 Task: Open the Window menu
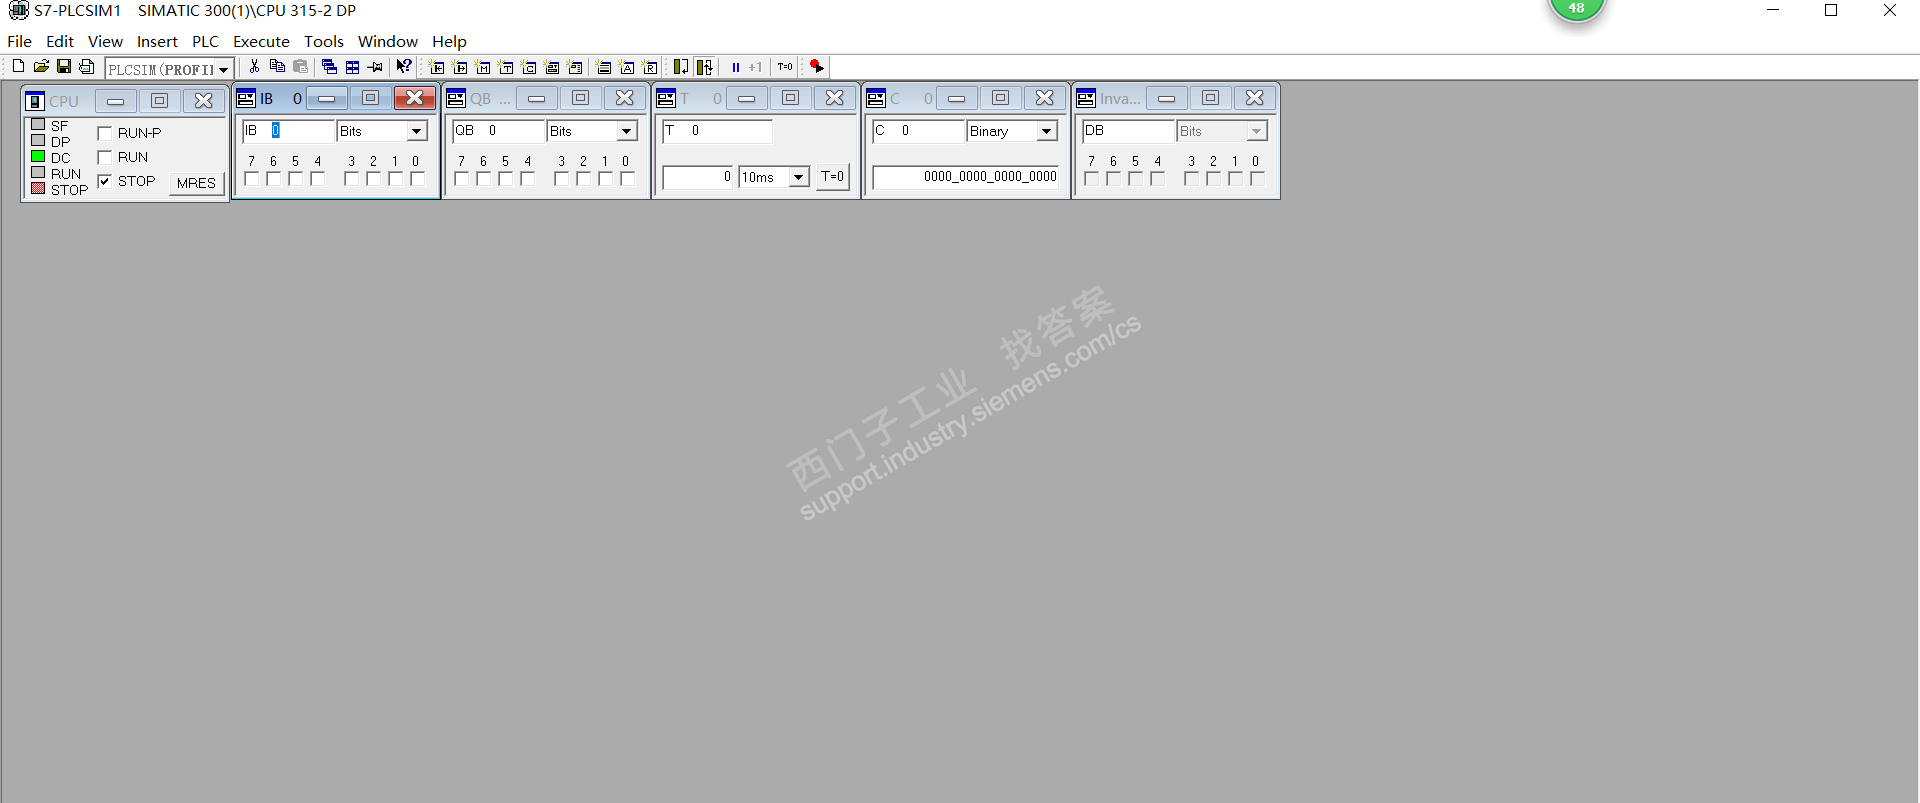[387, 41]
